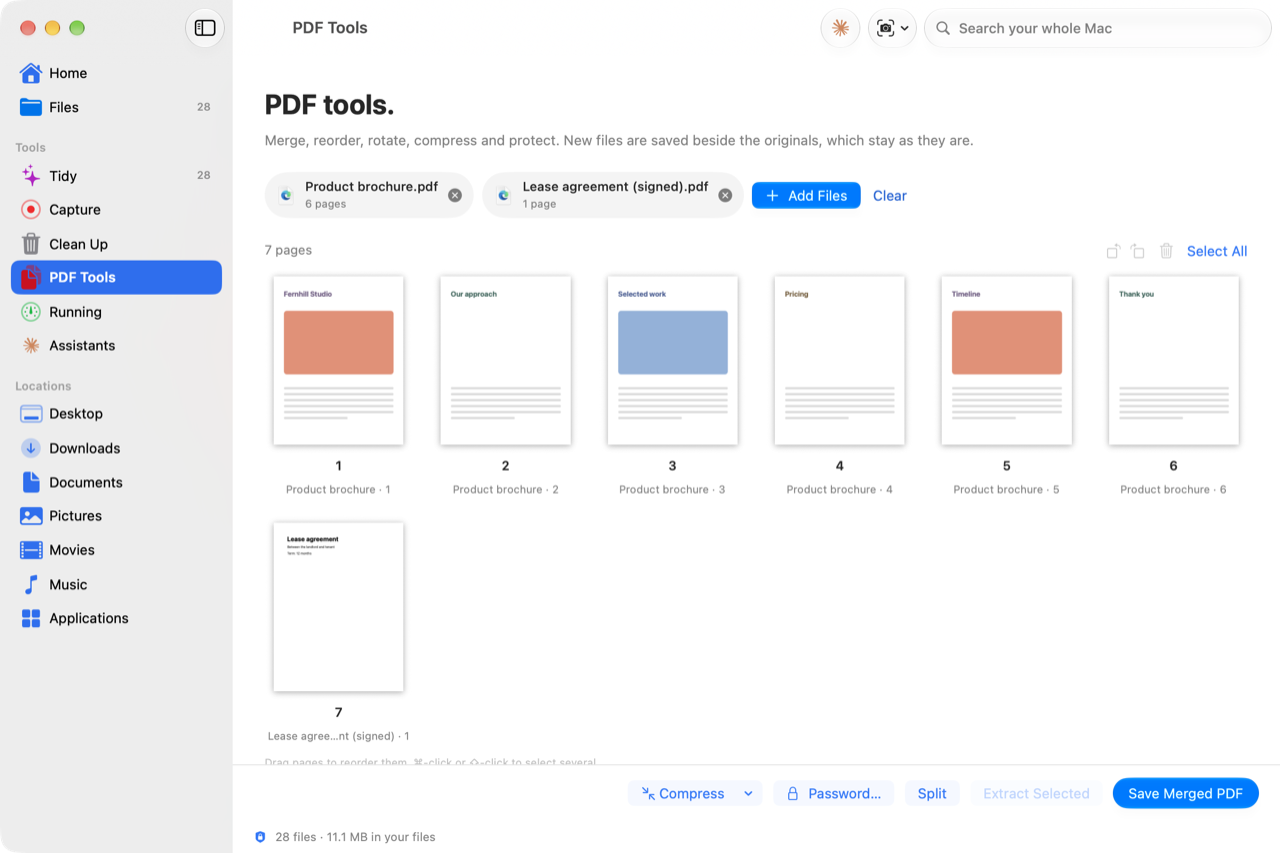Click Extract Selected

1036,794
